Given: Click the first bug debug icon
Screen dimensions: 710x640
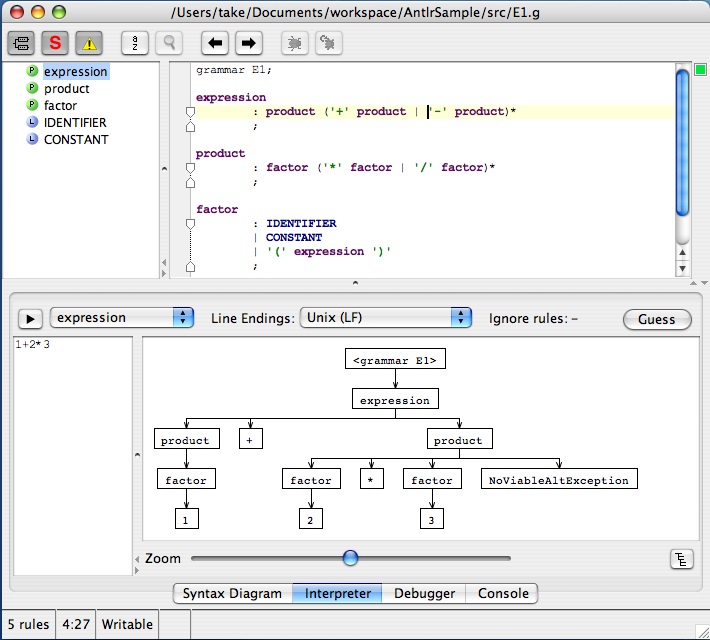Looking at the screenshot, I should (x=295, y=43).
